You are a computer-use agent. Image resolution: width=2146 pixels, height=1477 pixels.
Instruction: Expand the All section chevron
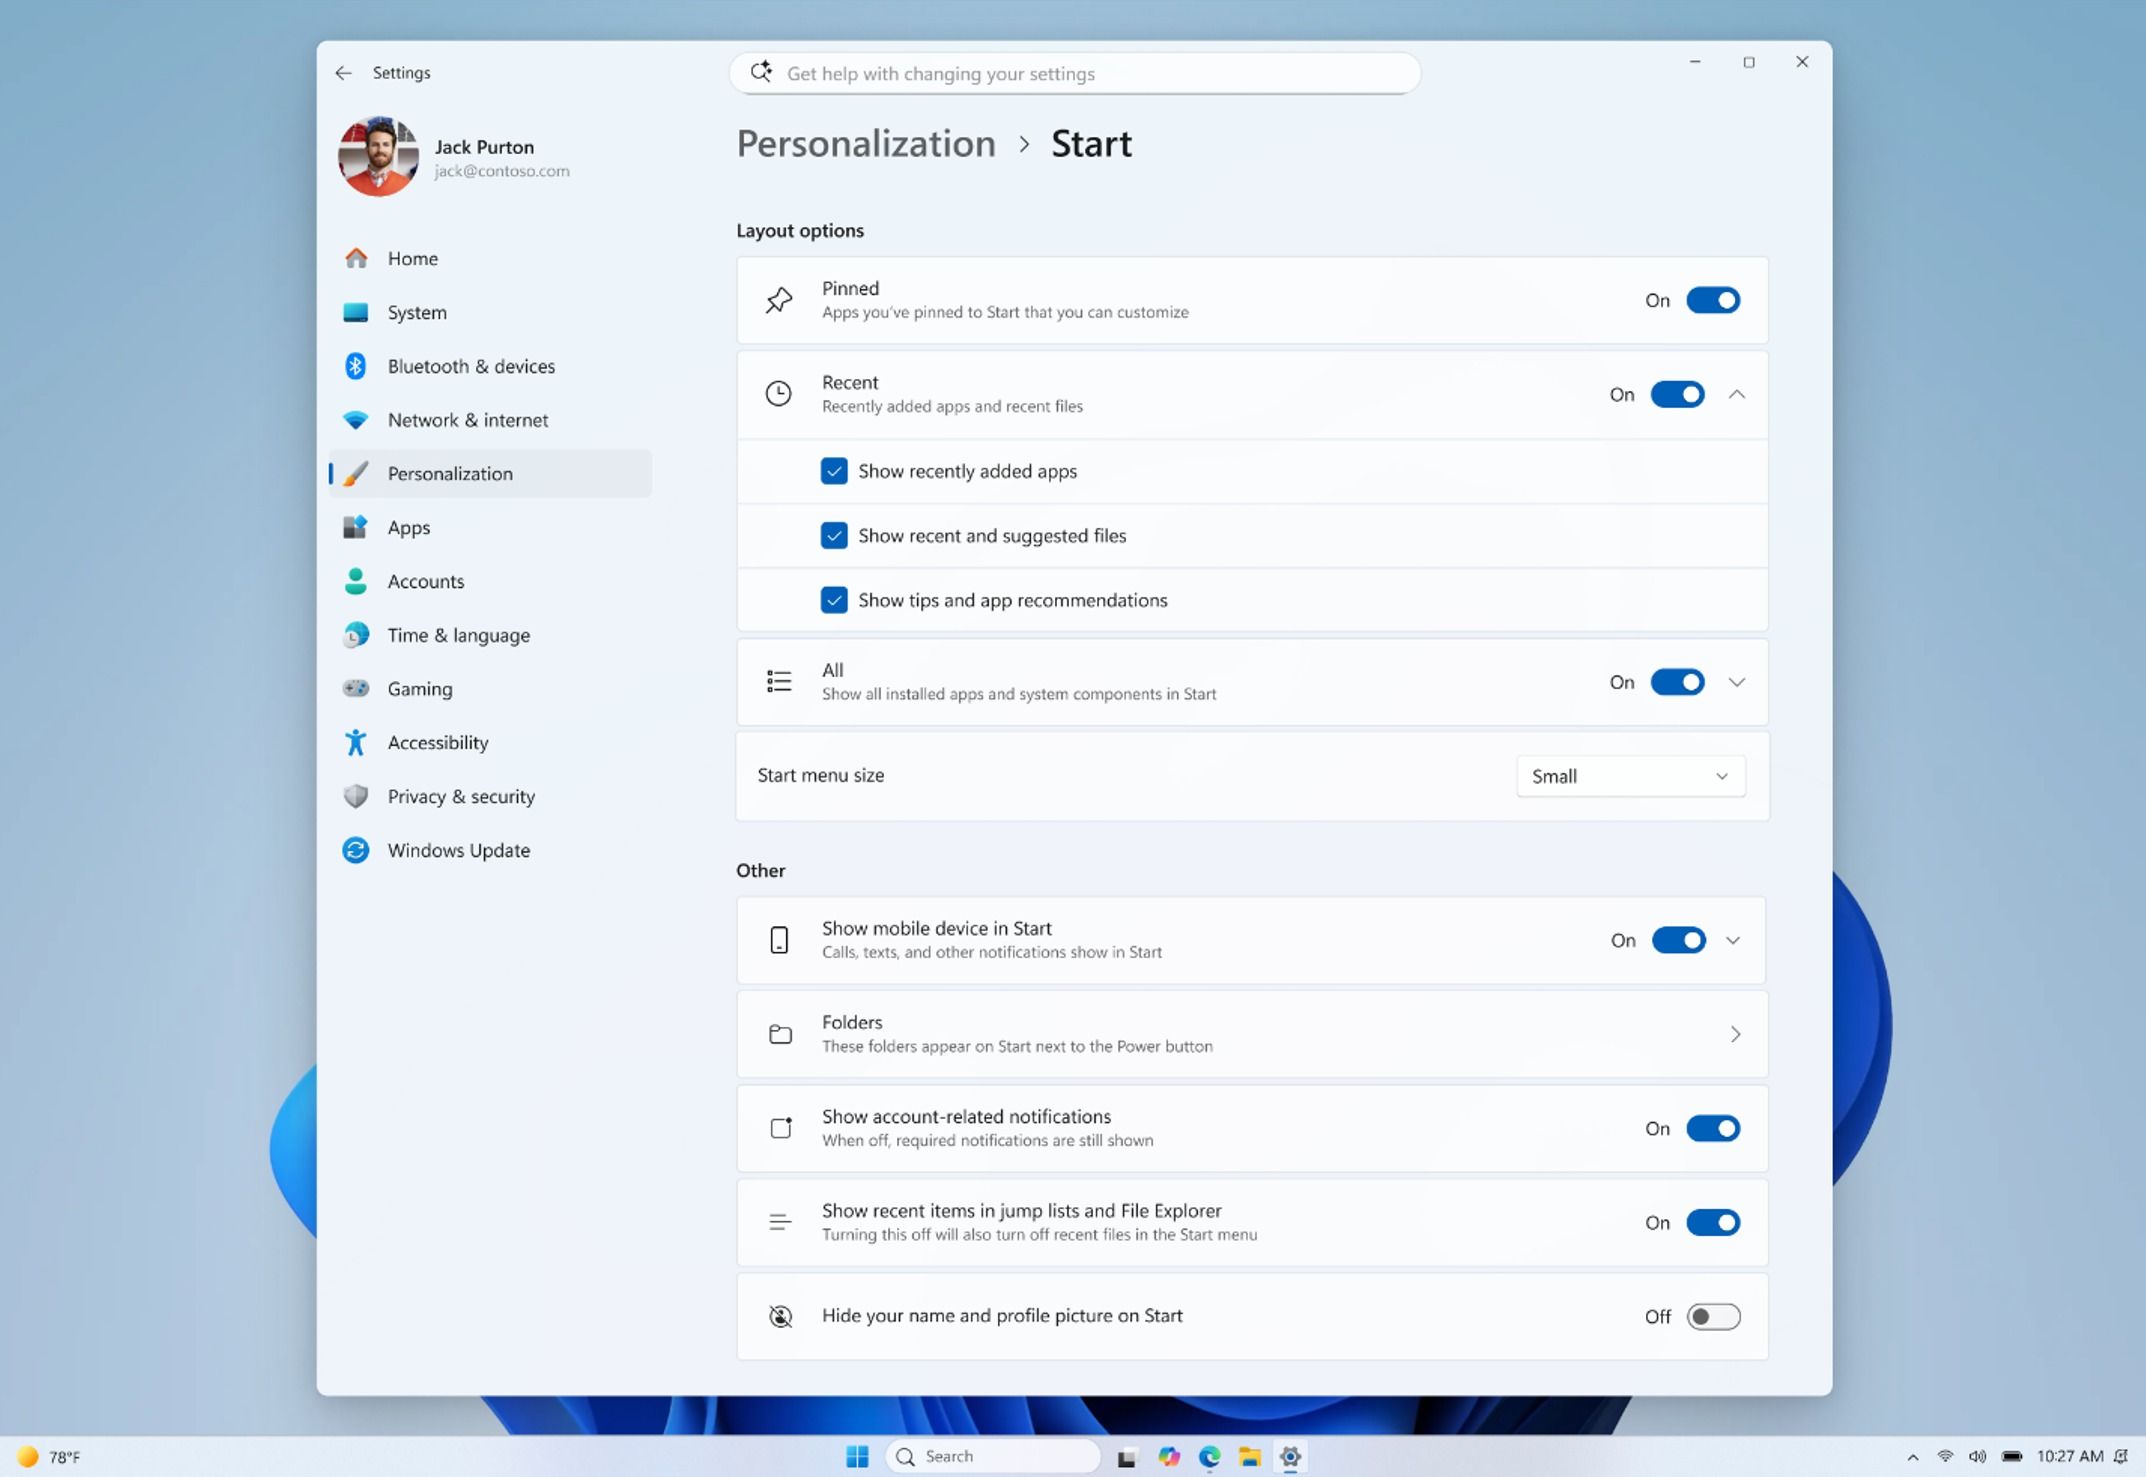tap(1737, 682)
